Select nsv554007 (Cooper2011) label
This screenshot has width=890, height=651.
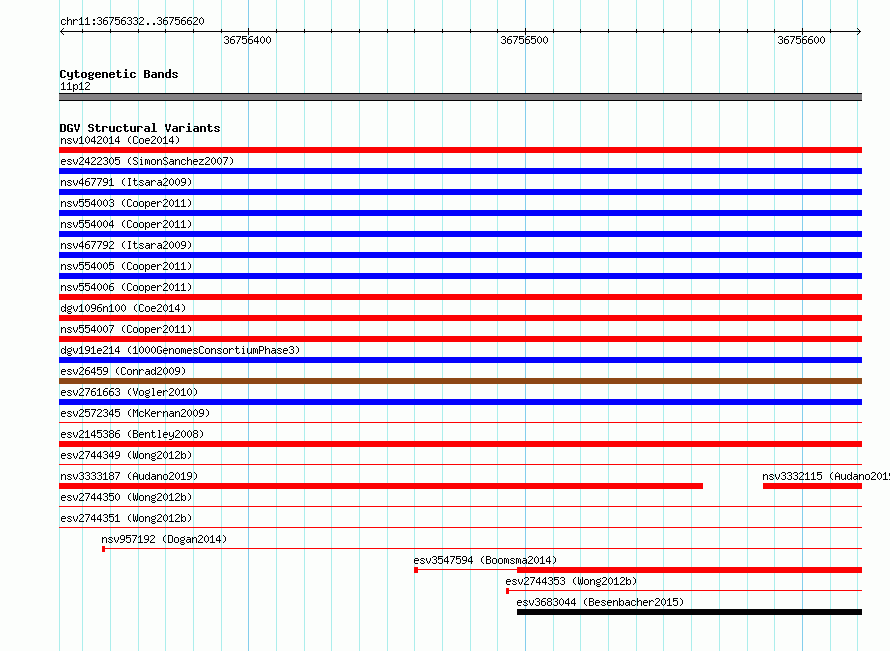point(126,329)
